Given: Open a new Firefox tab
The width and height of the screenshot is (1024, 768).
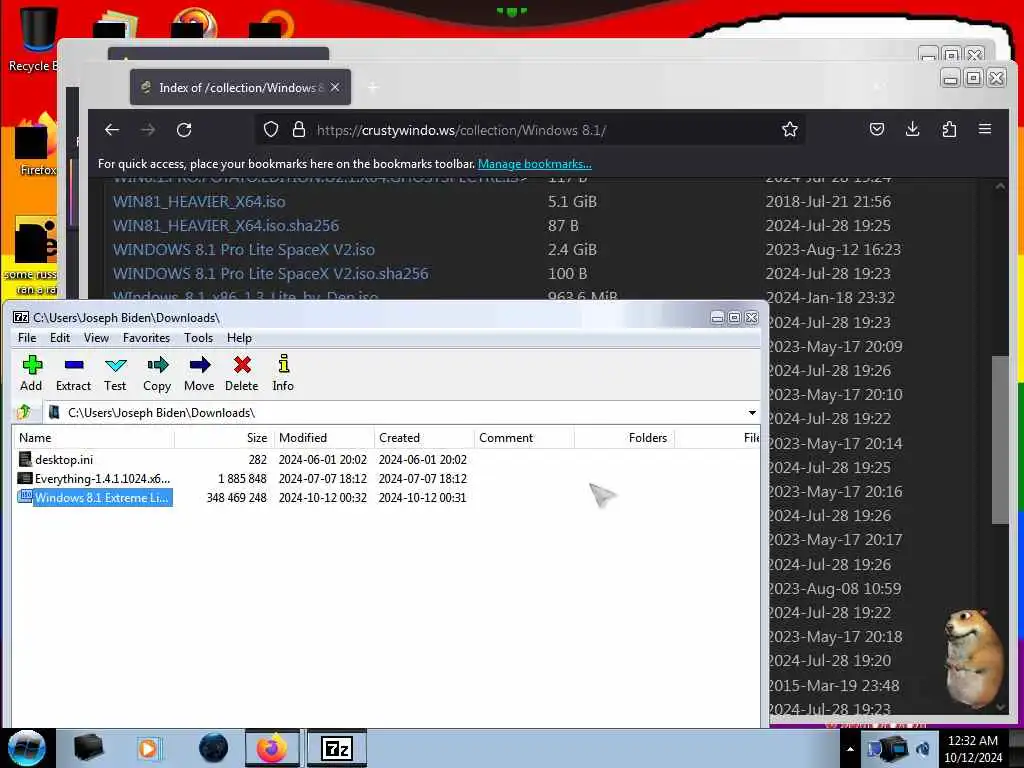Looking at the screenshot, I should tap(373, 88).
